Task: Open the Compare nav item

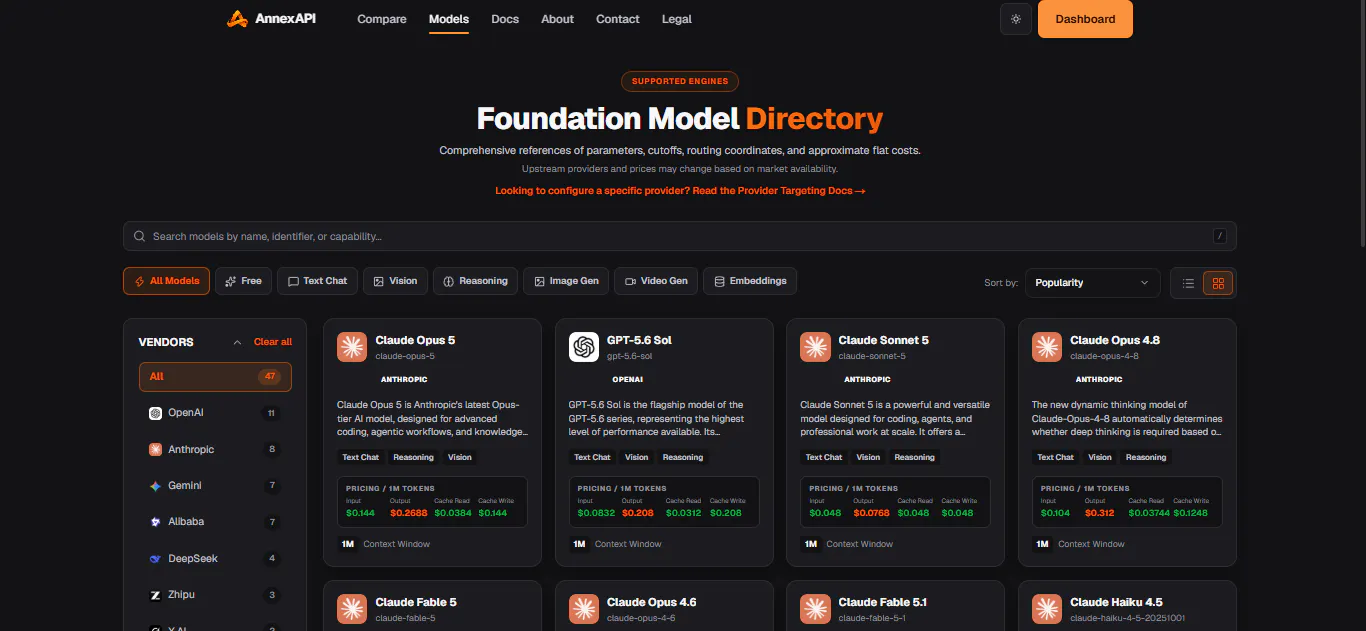Action: 382,19
